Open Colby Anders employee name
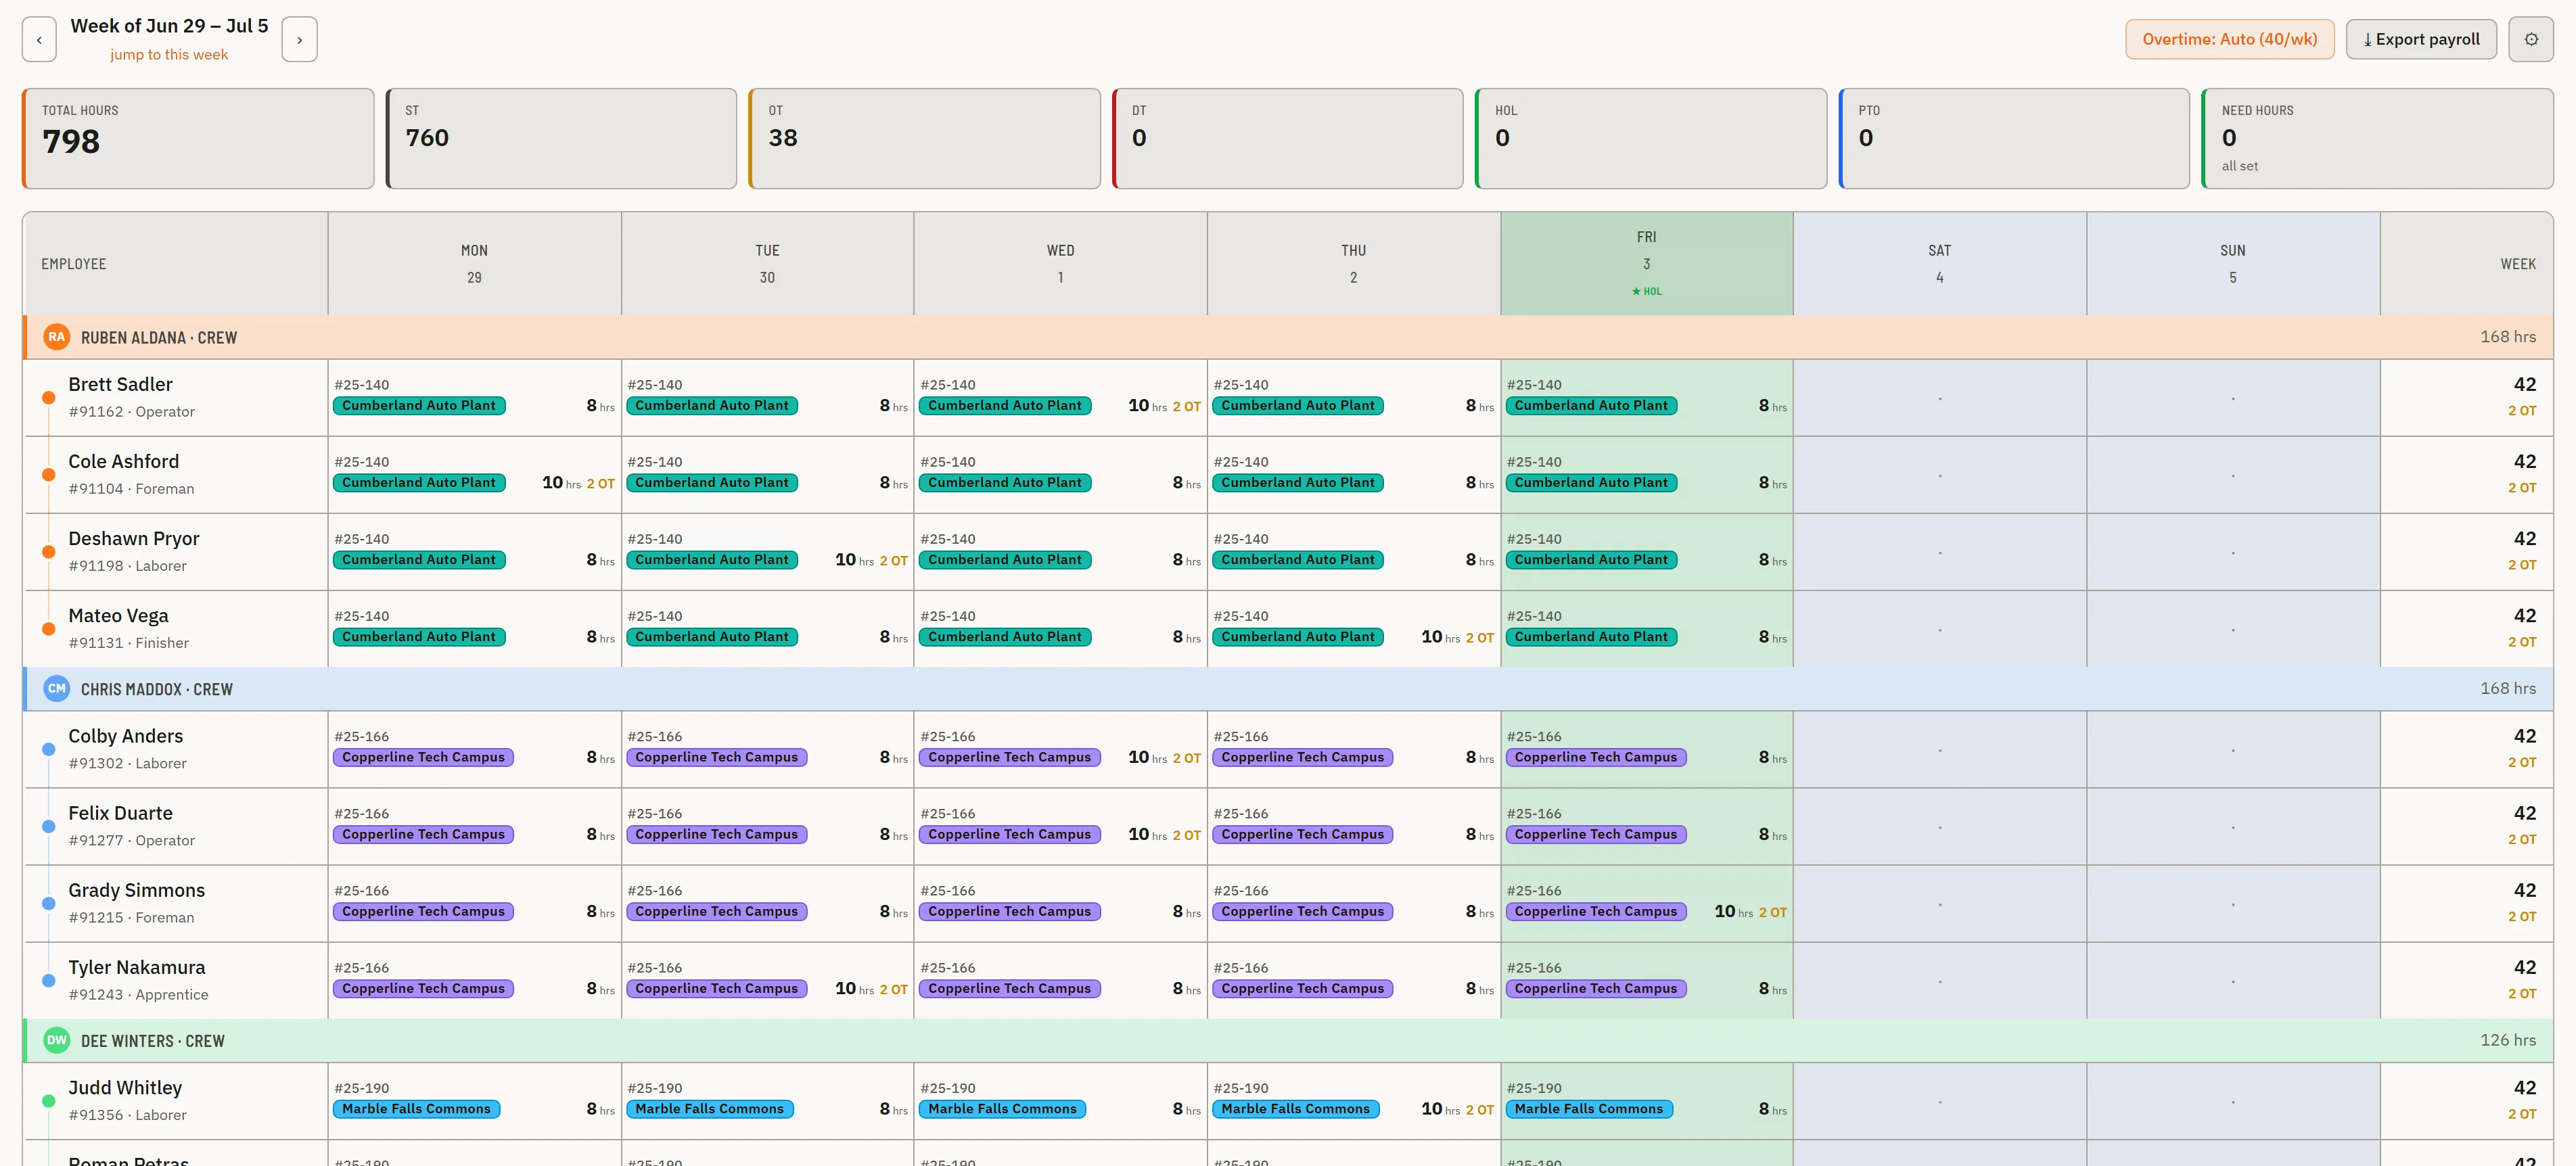Screen dimensions: 2576x1166 coord(125,736)
